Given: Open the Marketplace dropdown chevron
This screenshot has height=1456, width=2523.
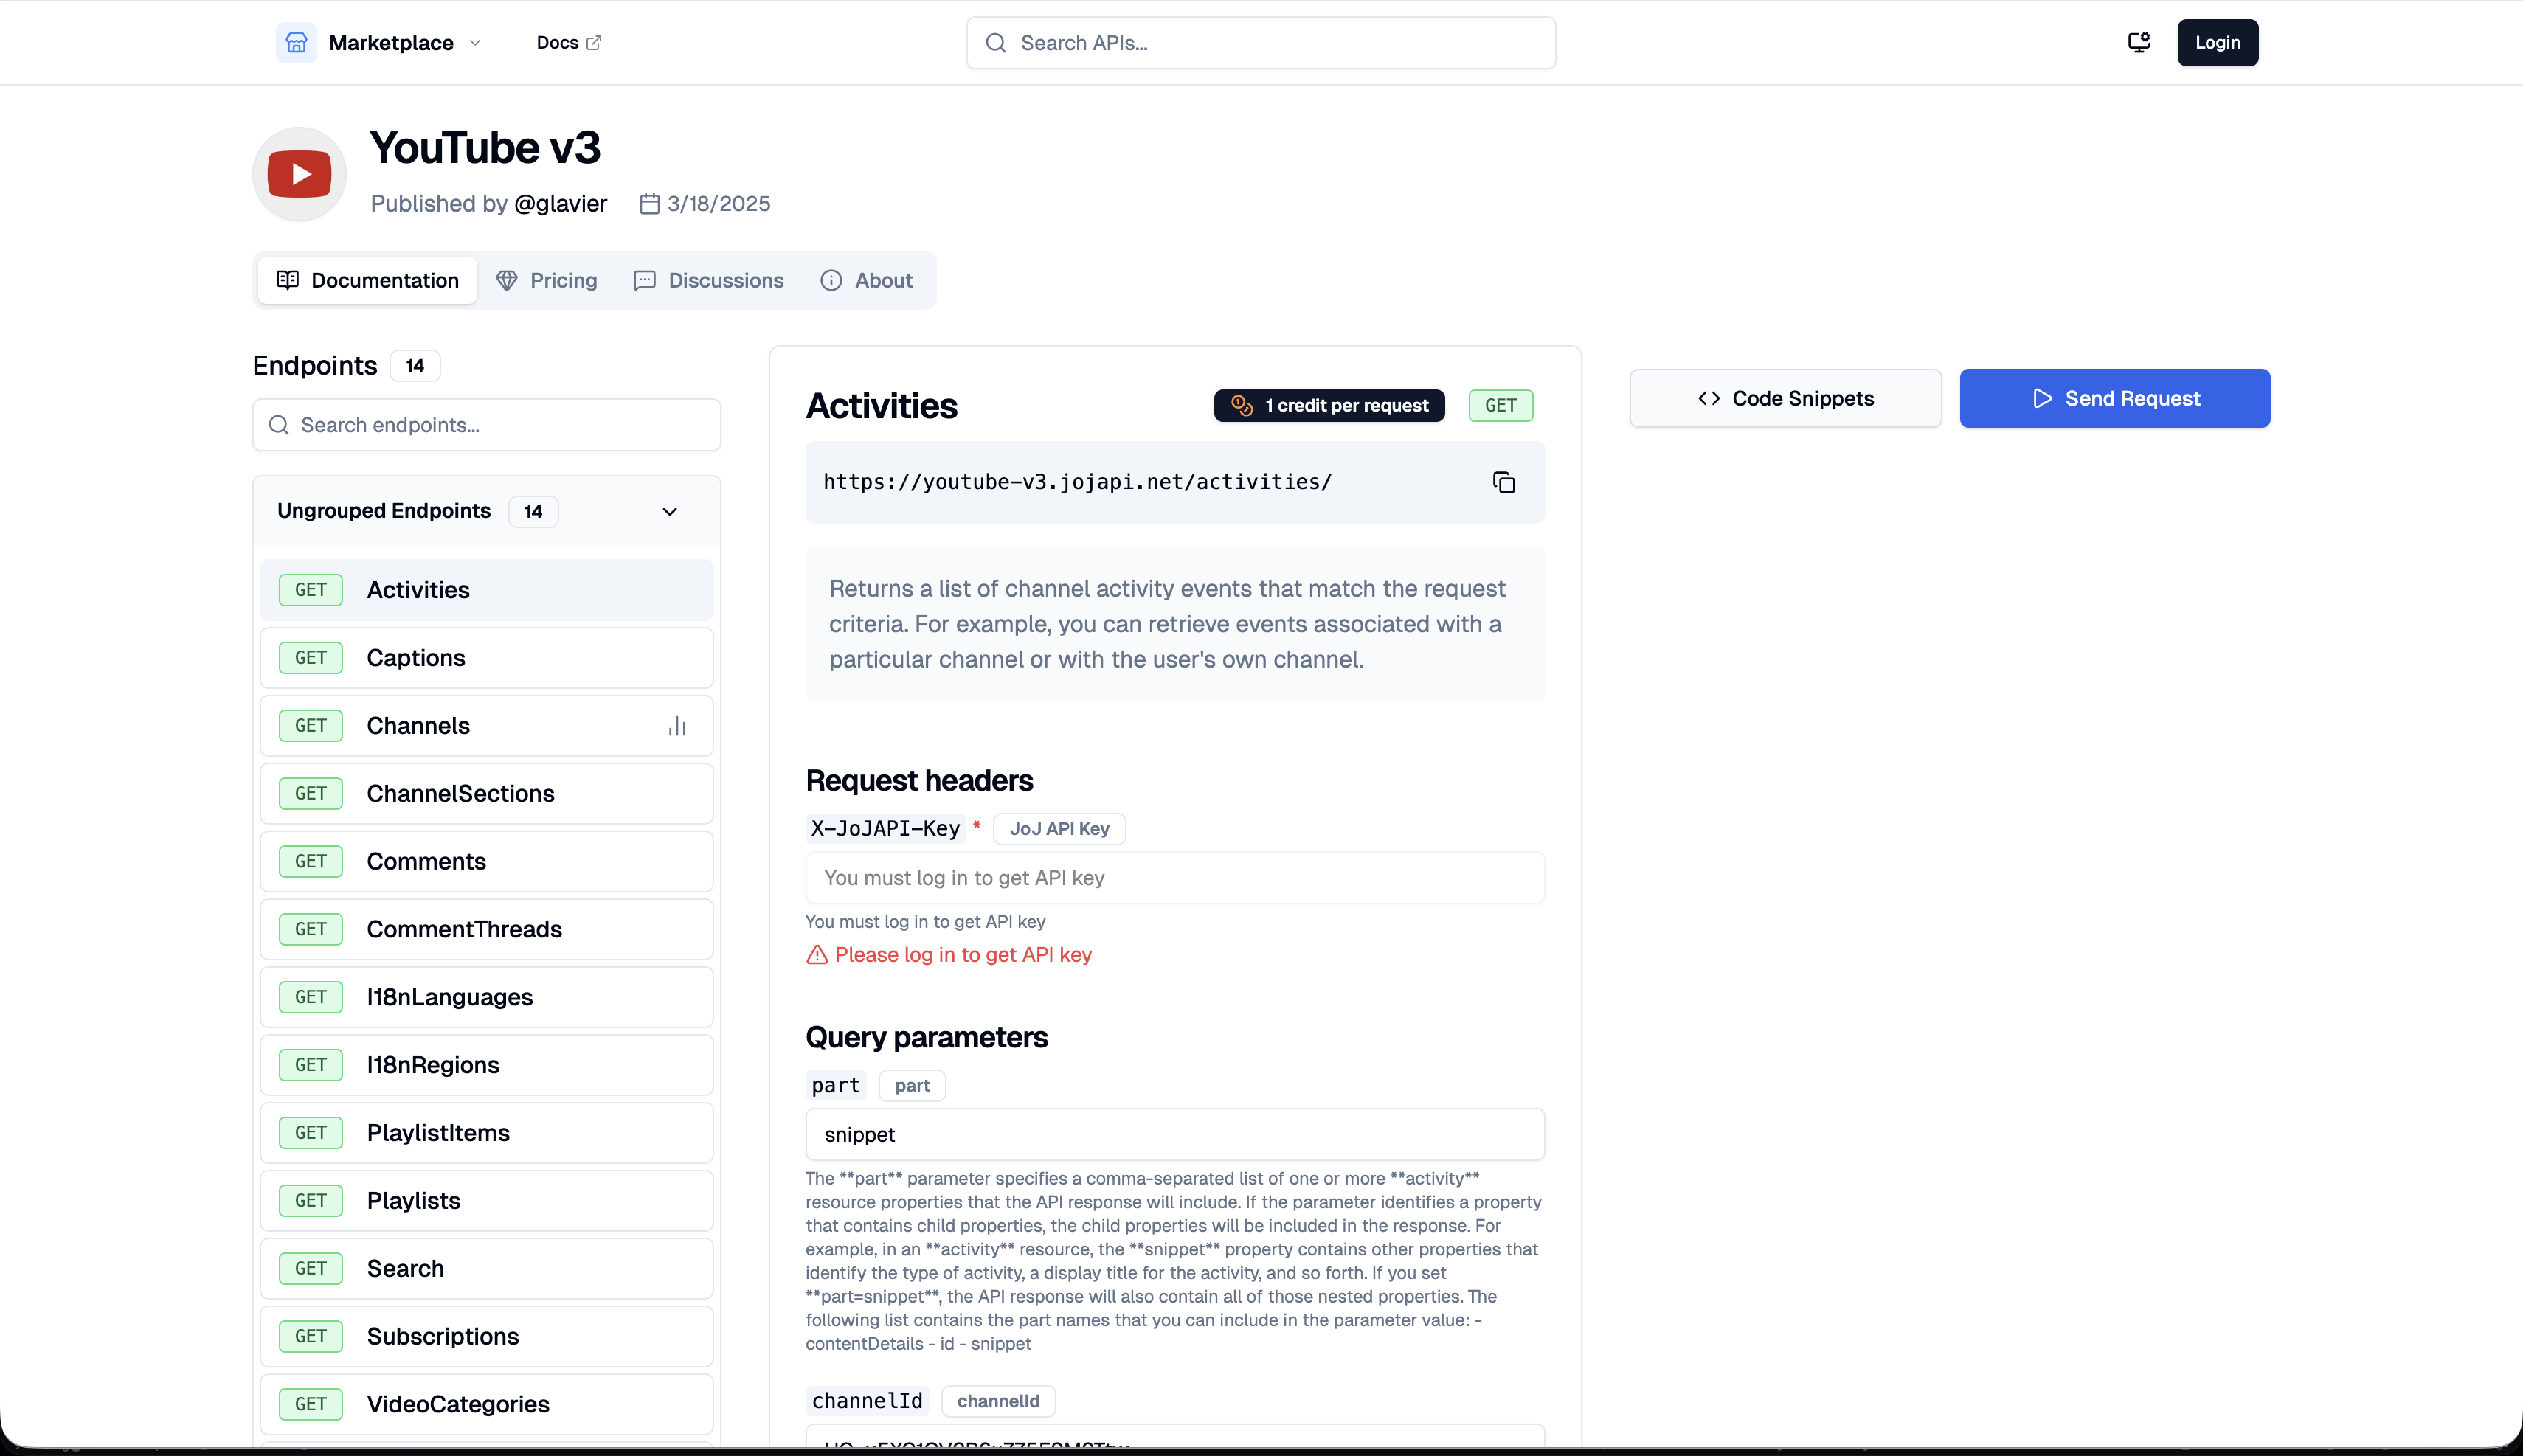Looking at the screenshot, I should pyautogui.click(x=476, y=43).
